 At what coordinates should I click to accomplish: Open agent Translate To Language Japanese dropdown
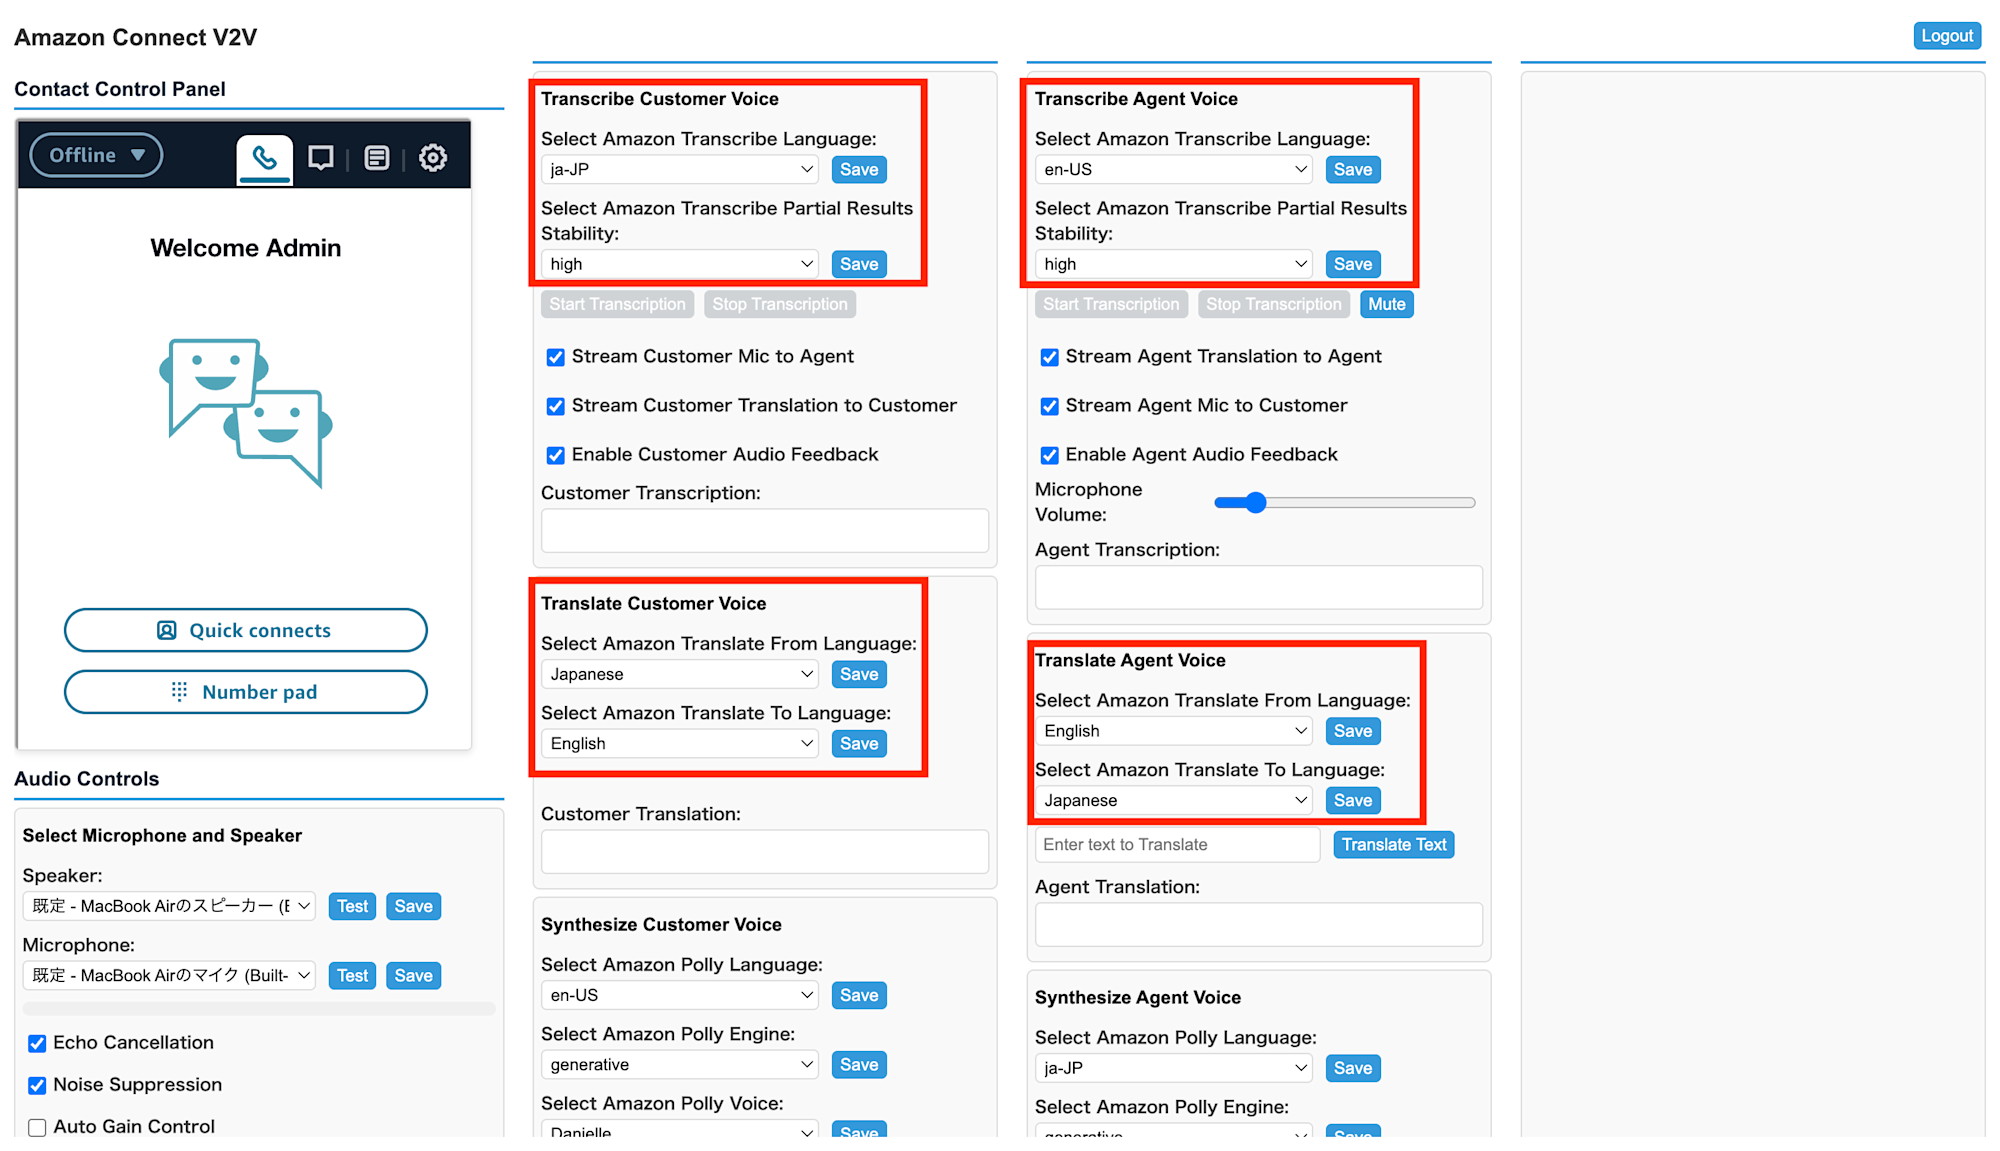[x=1174, y=801]
